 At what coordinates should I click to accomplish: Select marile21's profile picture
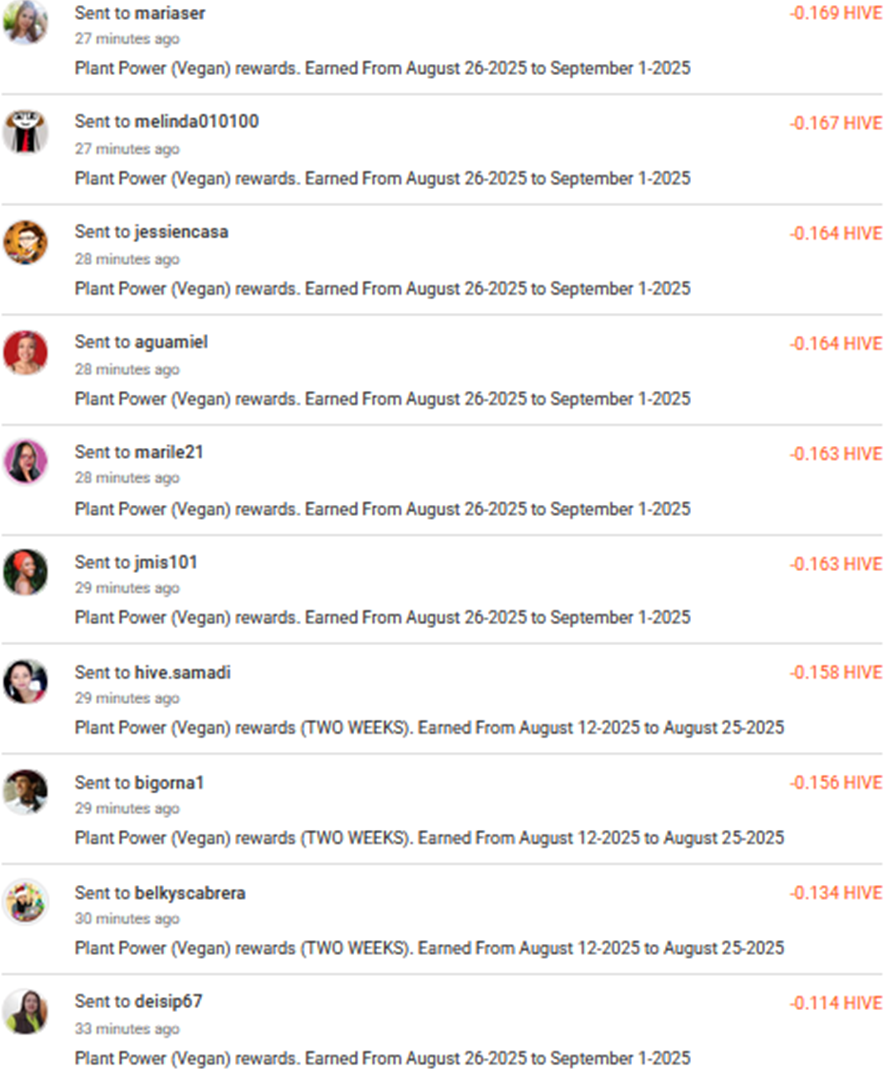click(25, 461)
